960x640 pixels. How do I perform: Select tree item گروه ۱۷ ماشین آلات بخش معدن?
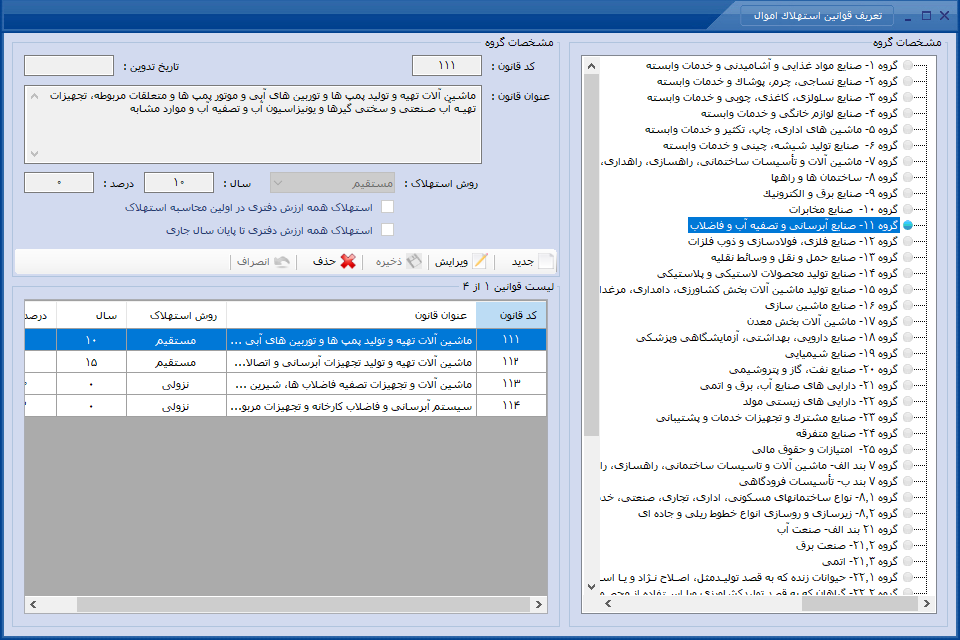[822, 322]
